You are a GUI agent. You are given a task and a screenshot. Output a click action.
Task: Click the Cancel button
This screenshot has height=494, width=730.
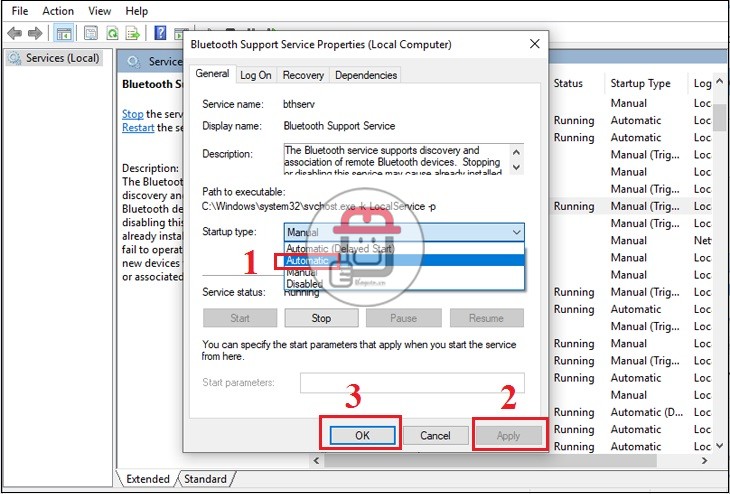pyautogui.click(x=435, y=435)
